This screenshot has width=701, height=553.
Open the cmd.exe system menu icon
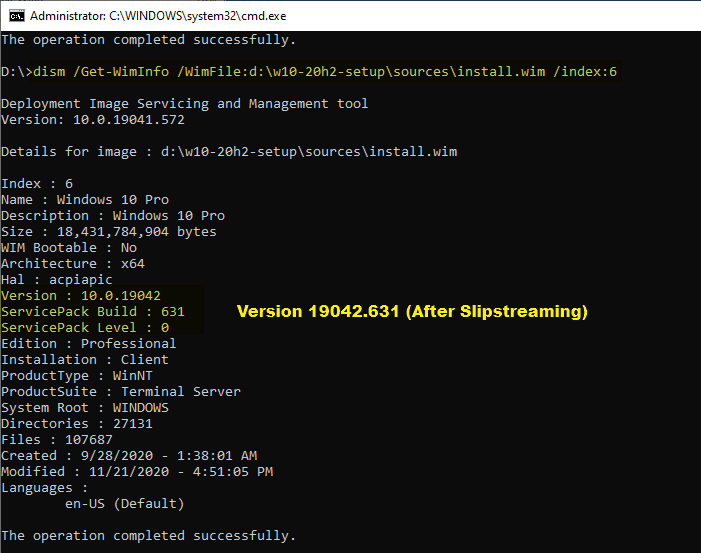point(17,16)
